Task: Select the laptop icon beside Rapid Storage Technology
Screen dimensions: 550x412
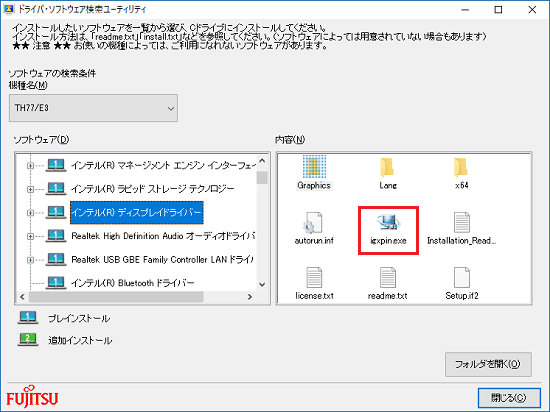Action: tap(56, 189)
